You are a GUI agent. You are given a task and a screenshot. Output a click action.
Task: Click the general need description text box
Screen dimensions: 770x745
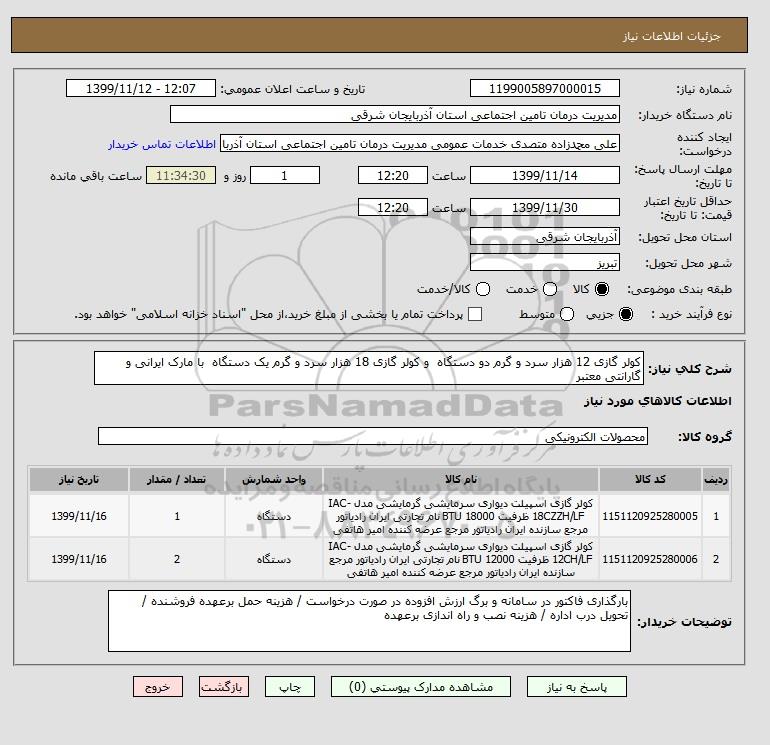click(x=369, y=368)
